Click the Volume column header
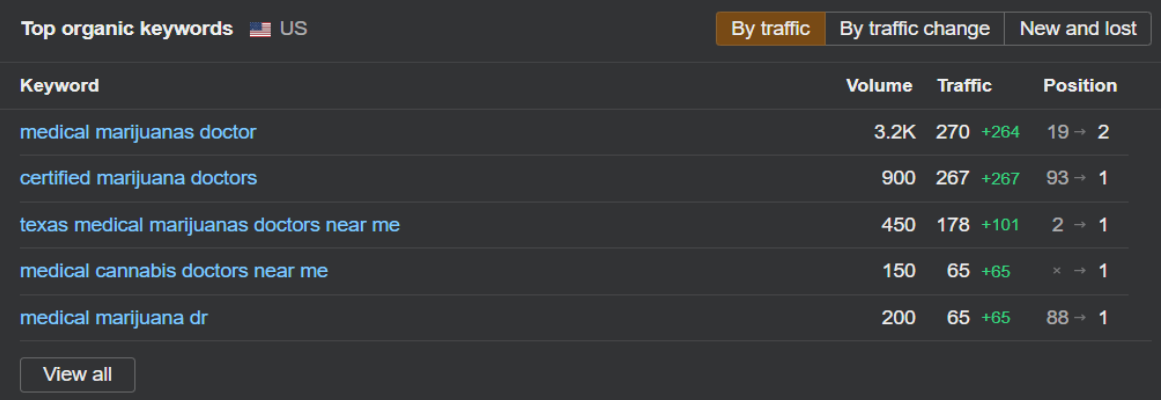The image size is (1161, 400). coord(879,86)
